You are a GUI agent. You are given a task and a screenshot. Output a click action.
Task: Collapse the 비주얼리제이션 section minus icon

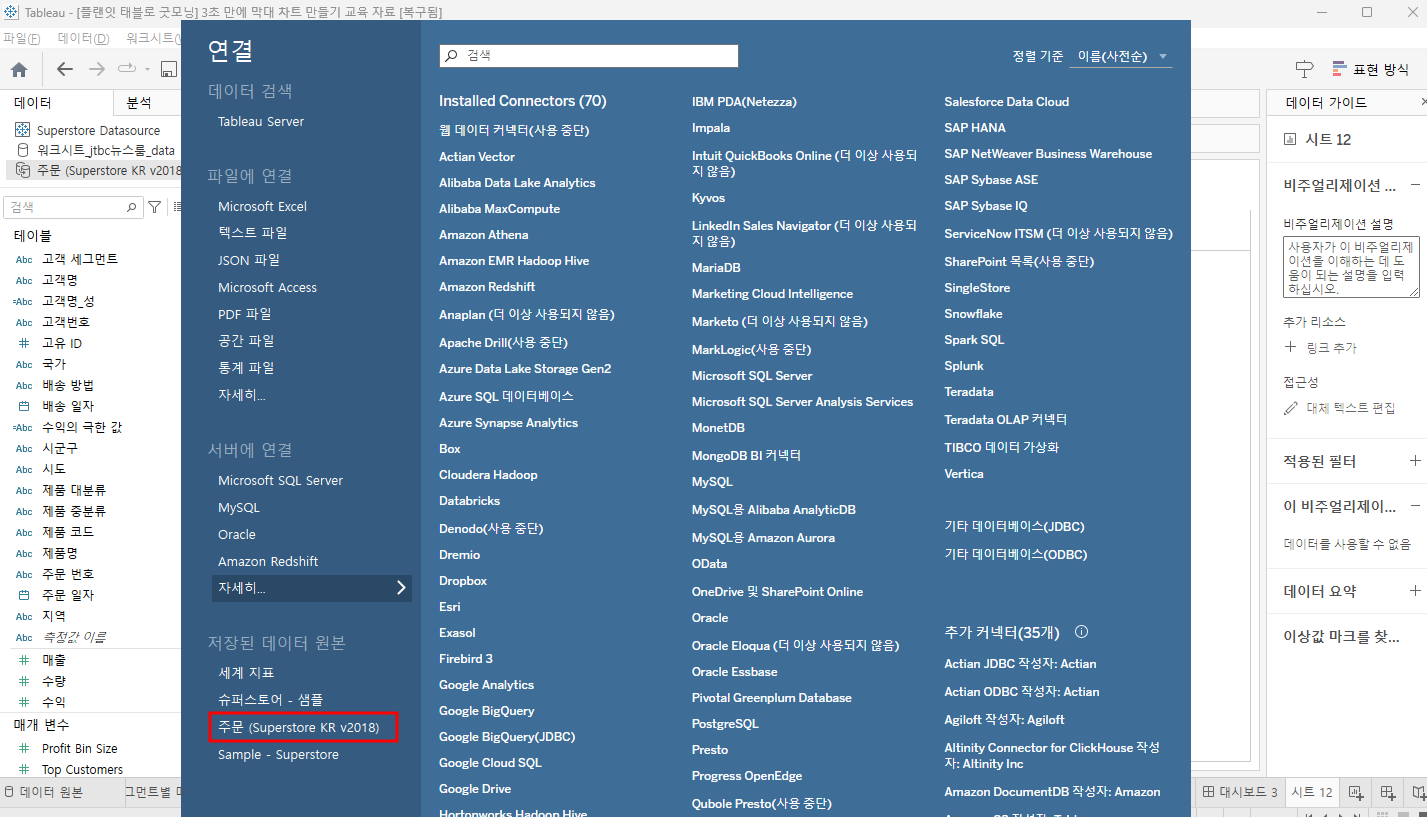[x=1415, y=185]
